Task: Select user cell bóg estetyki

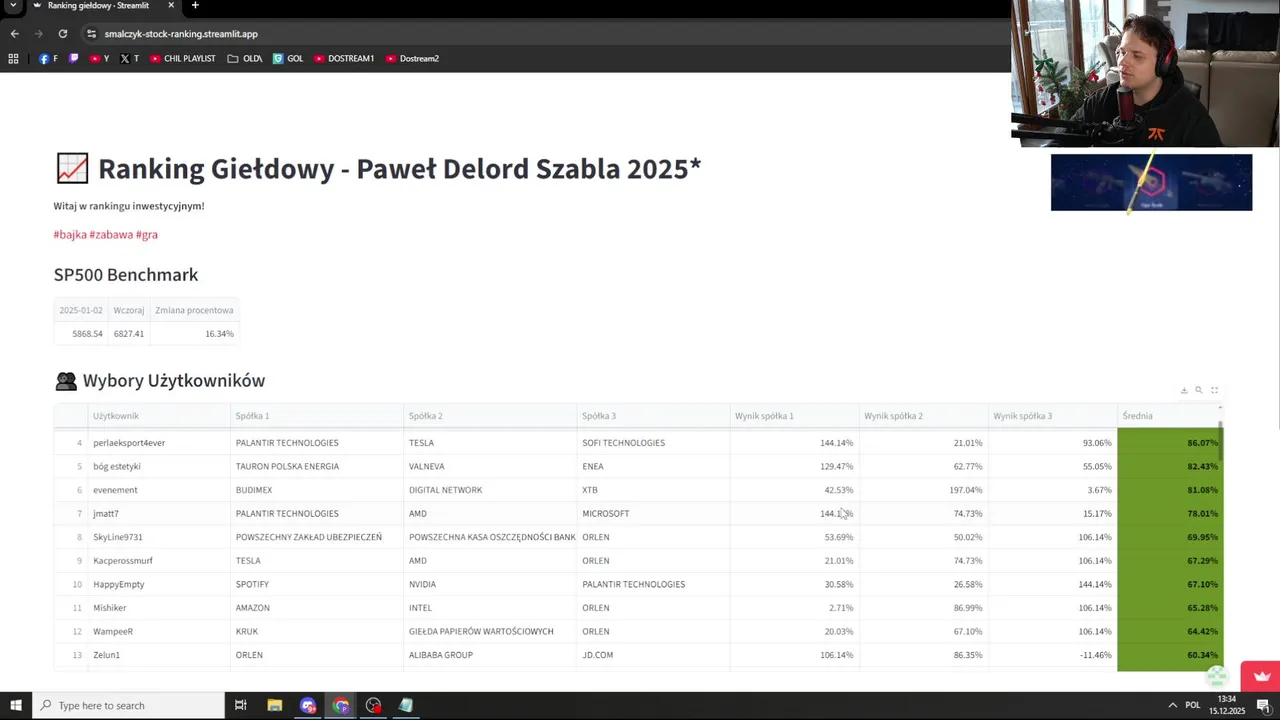Action: [x=158, y=466]
